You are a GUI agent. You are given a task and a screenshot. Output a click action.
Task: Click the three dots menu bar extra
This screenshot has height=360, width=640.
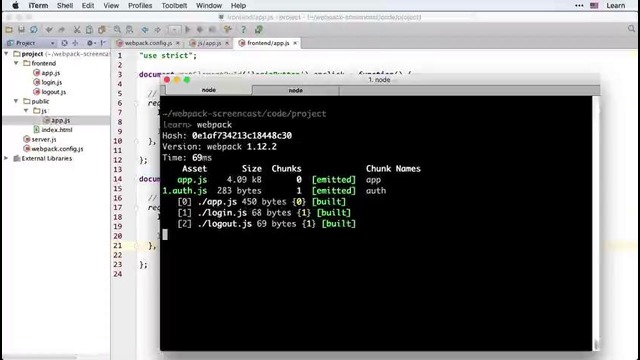pyautogui.click(x=579, y=6)
